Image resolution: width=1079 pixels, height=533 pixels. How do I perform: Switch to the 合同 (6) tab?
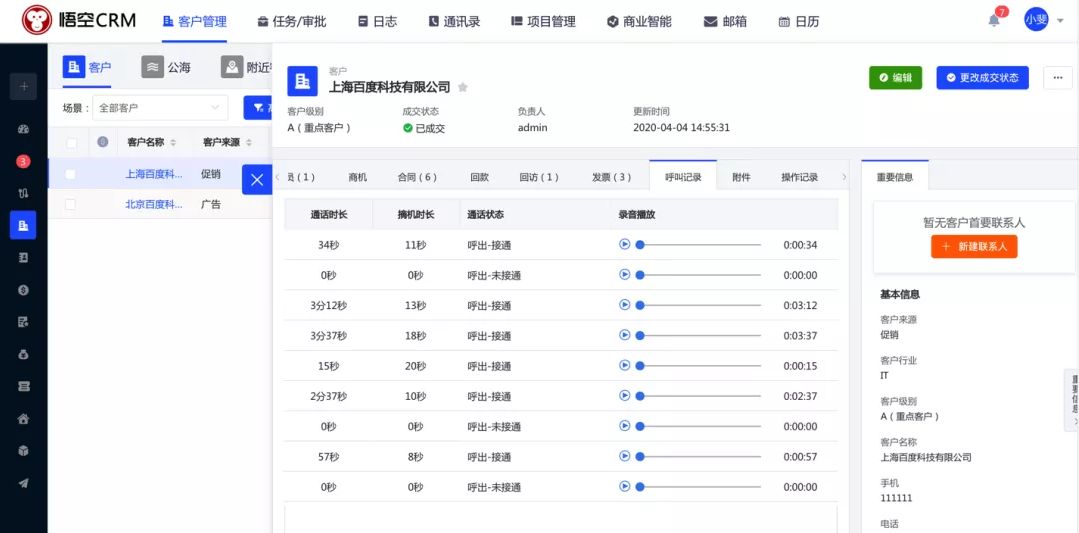pos(417,177)
